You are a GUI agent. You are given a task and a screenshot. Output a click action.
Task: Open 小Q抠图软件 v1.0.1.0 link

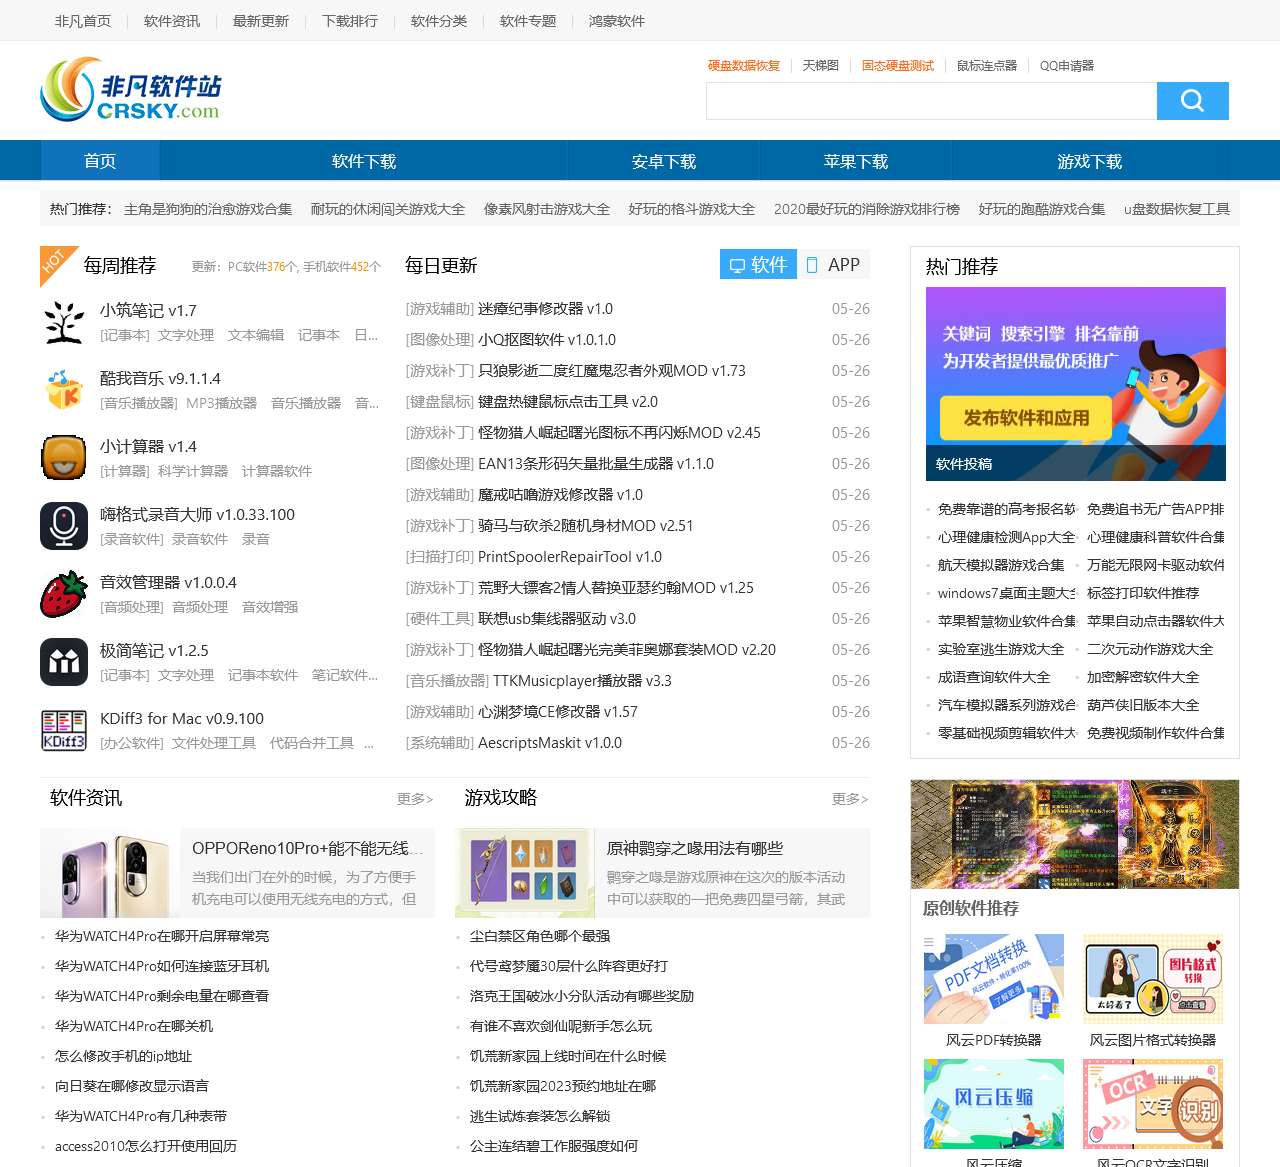pos(546,340)
